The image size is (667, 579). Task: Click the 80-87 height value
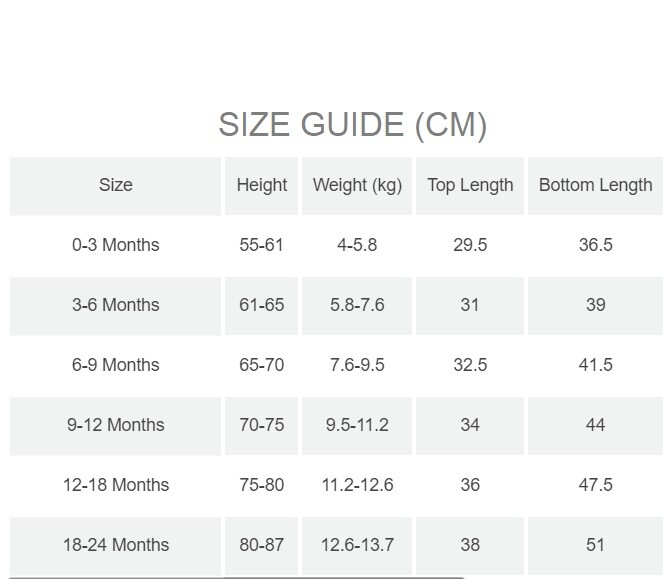pyautogui.click(x=261, y=545)
